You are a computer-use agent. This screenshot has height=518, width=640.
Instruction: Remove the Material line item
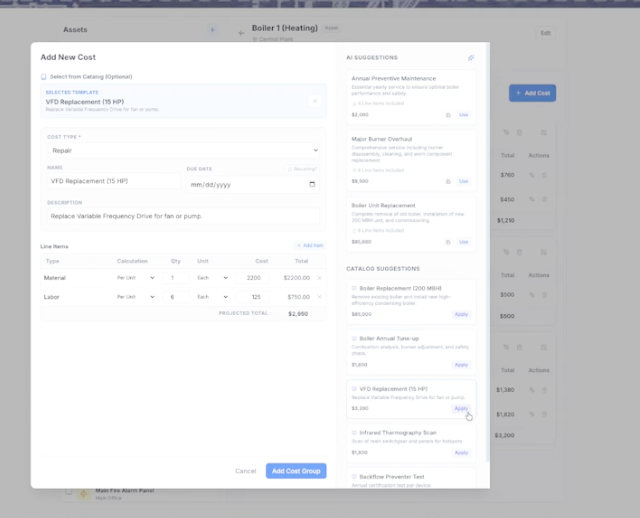tap(319, 277)
